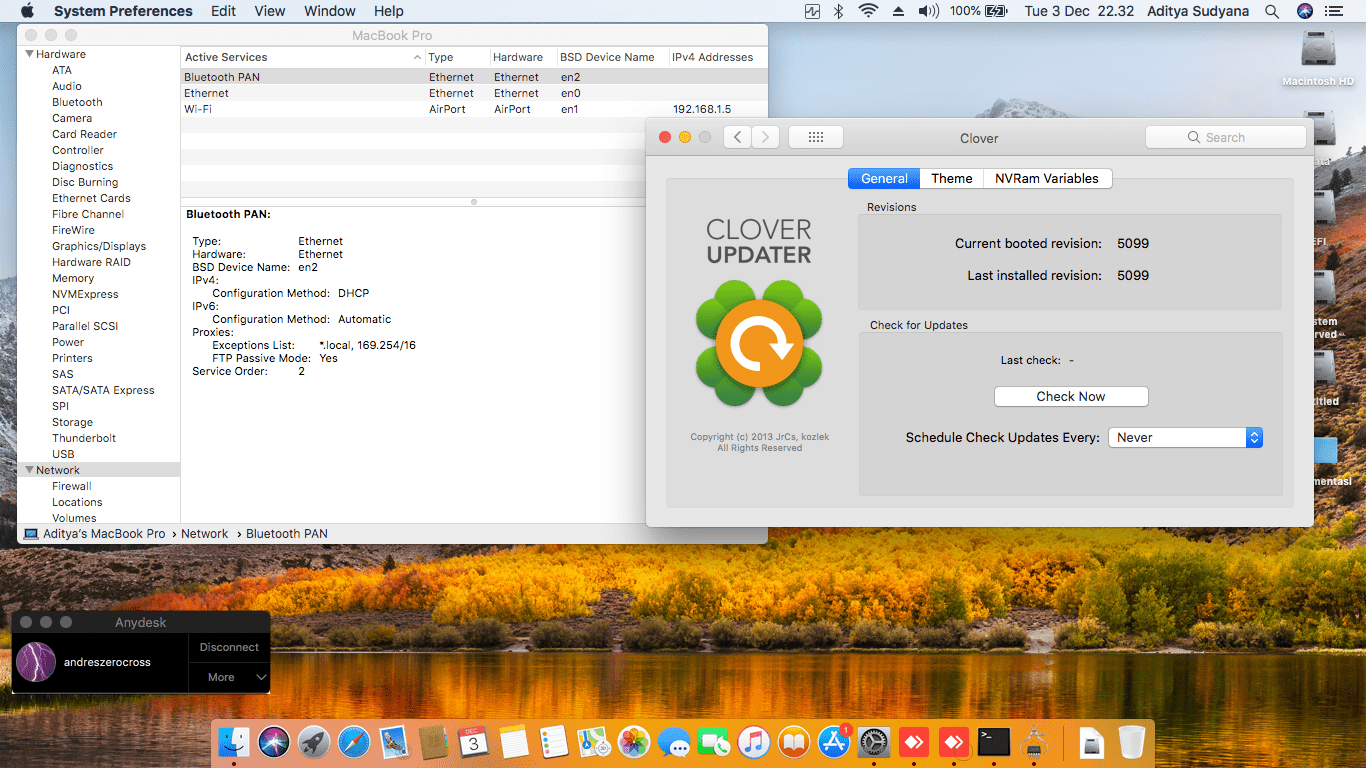
Task: Click the IPv4 Addresses column header
Action: point(718,57)
